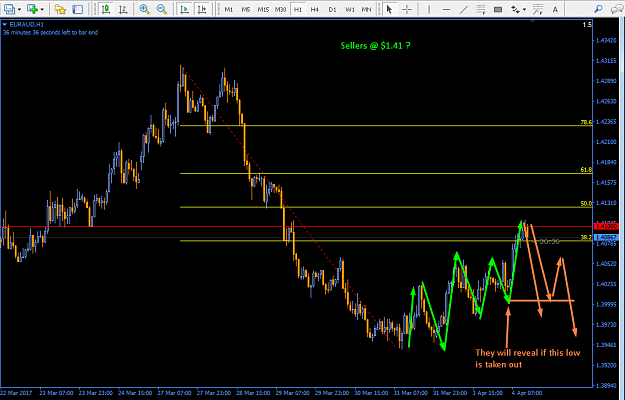Switch to M15 timeframe
This screenshot has height=400, width=625.
click(x=263, y=9)
